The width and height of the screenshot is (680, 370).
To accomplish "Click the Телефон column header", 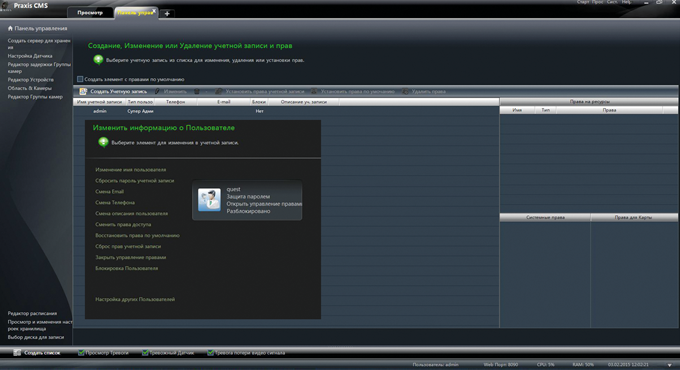I will click(176, 102).
